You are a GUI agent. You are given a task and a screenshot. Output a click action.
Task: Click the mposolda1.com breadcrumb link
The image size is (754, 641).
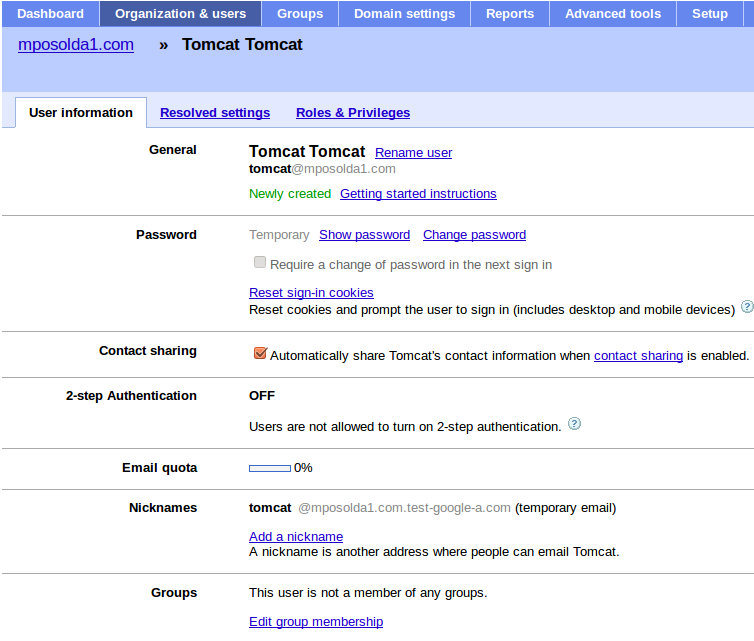point(76,45)
